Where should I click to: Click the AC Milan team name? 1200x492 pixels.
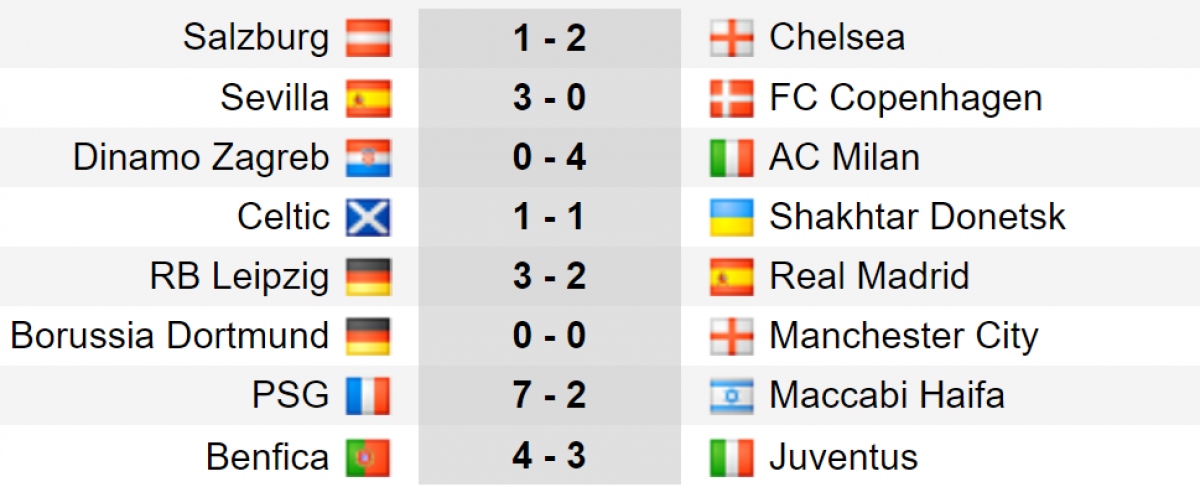[x=844, y=158]
